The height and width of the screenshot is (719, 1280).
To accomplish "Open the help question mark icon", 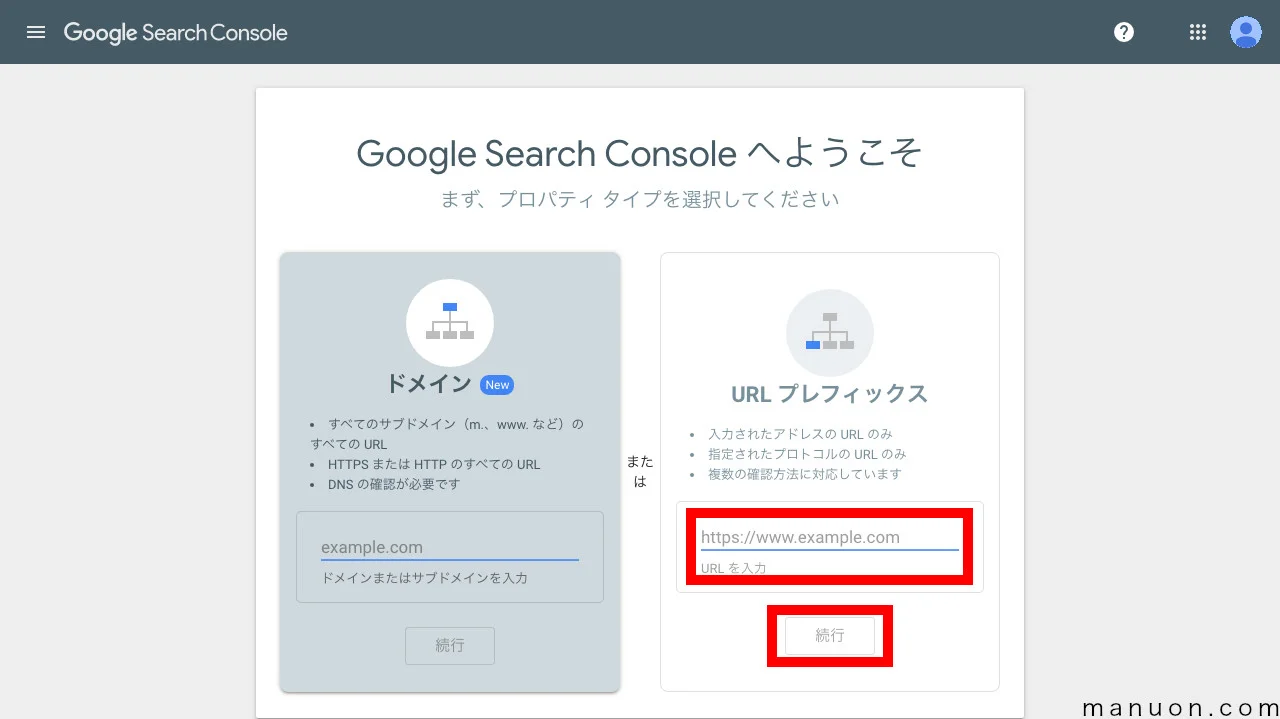I will 1123,31.
